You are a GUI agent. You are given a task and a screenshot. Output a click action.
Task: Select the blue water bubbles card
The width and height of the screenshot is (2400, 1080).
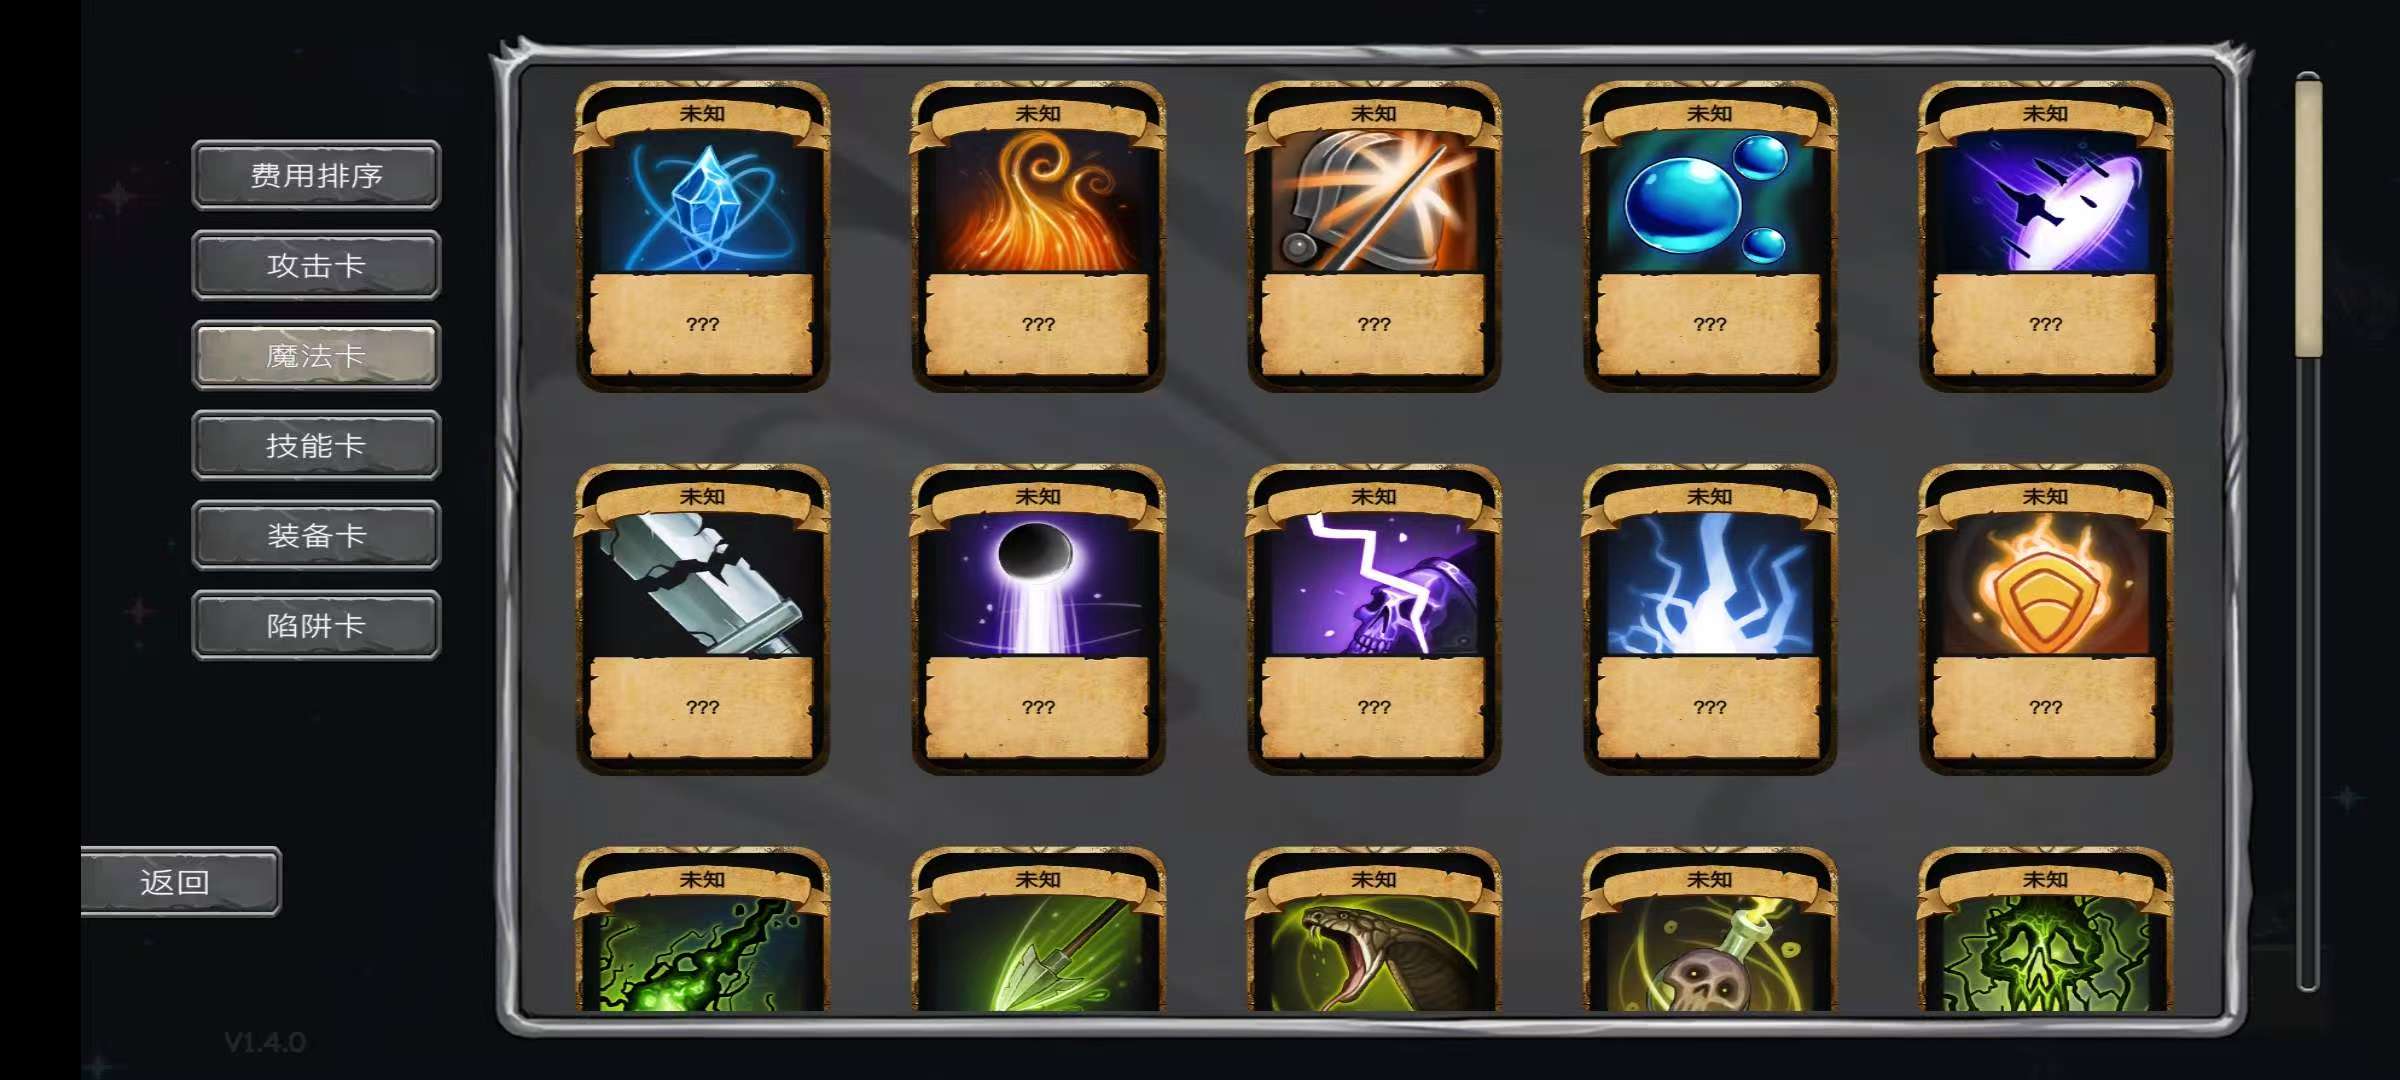pyautogui.click(x=1710, y=236)
